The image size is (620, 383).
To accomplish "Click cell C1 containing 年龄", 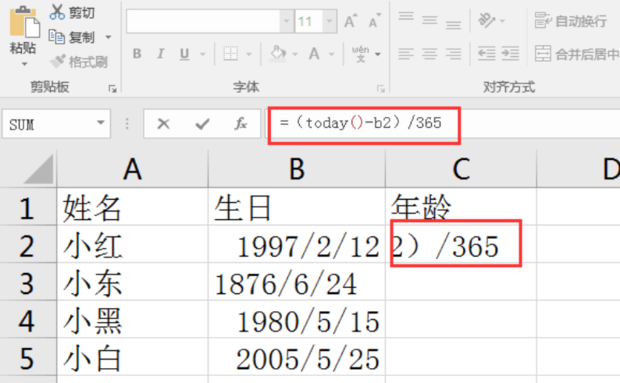I will (461, 207).
